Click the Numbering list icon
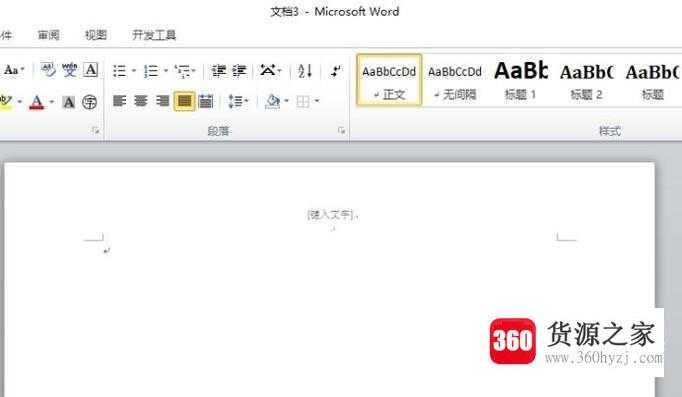The width and height of the screenshot is (682, 397). tap(151, 71)
